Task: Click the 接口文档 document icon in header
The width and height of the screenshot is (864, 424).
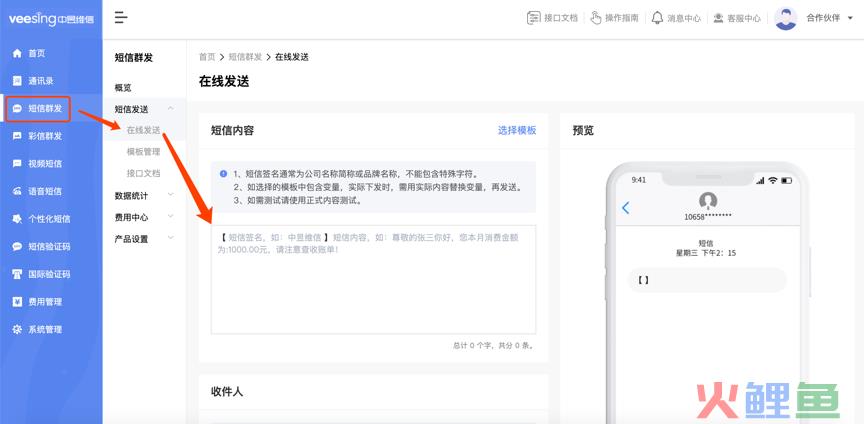Action: pos(533,18)
